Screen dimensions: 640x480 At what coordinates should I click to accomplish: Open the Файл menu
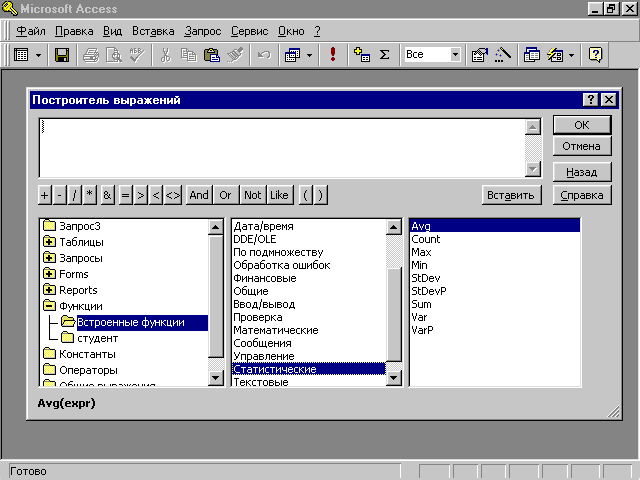pos(31,31)
